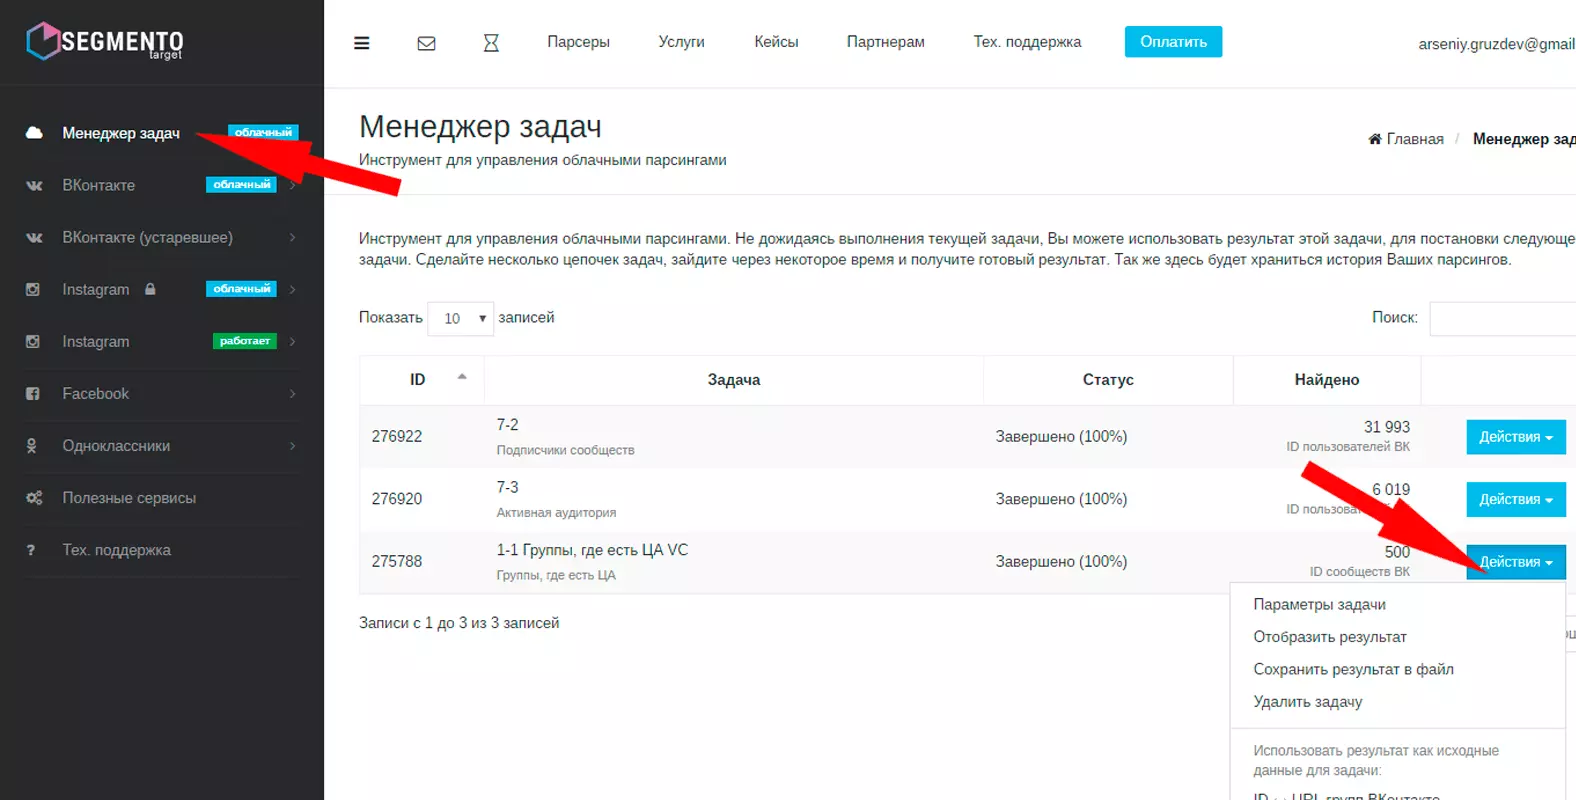Viewport: 1576px width, 800px height.
Task: Click the lock icon next to Instagram
Action: pyautogui.click(x=150, y=289)
